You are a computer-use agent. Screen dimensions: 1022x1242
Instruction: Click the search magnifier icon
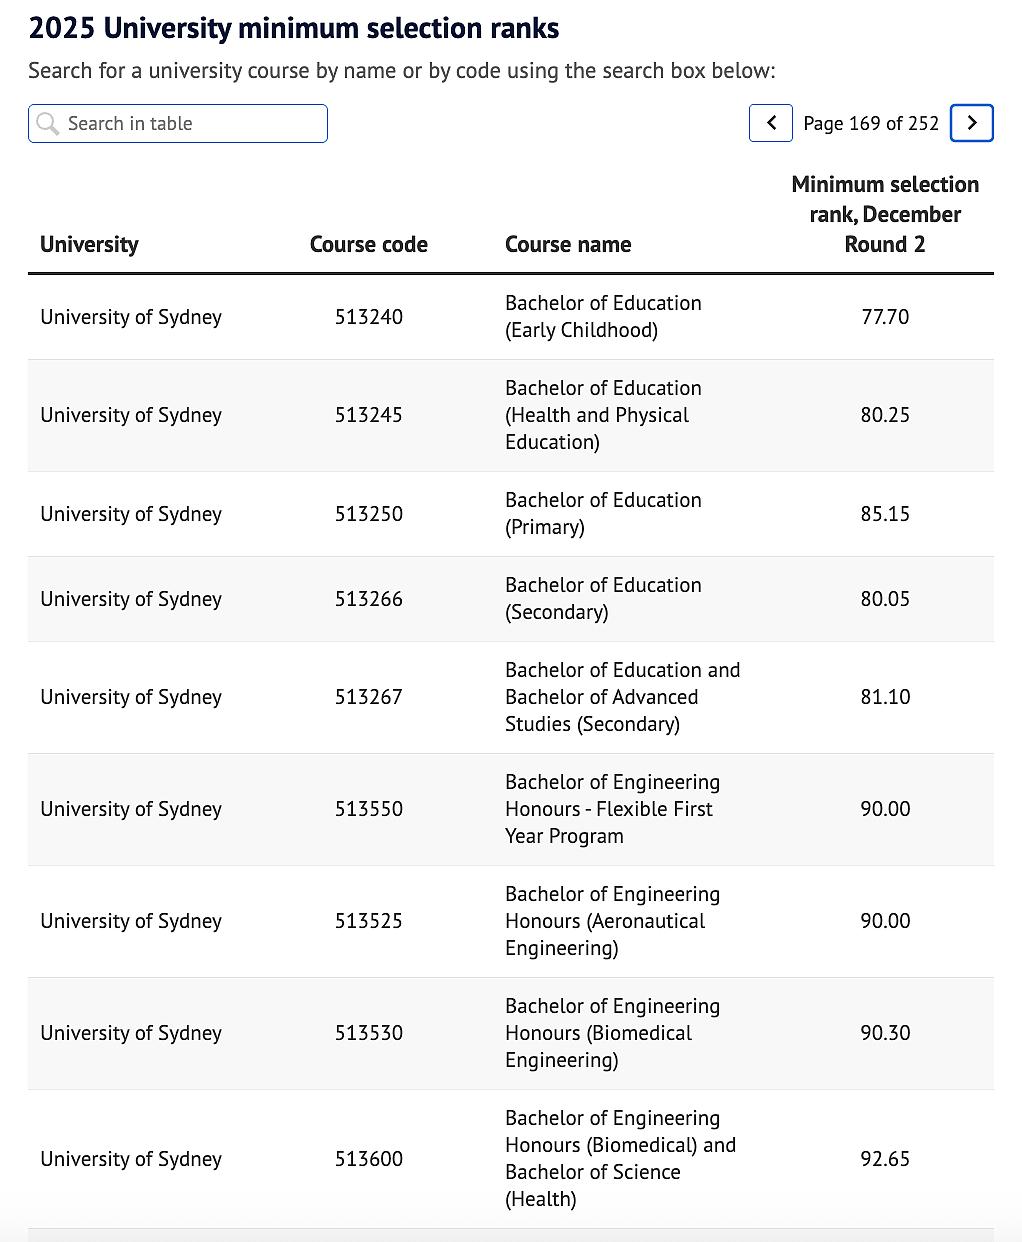tap(47, 124)
